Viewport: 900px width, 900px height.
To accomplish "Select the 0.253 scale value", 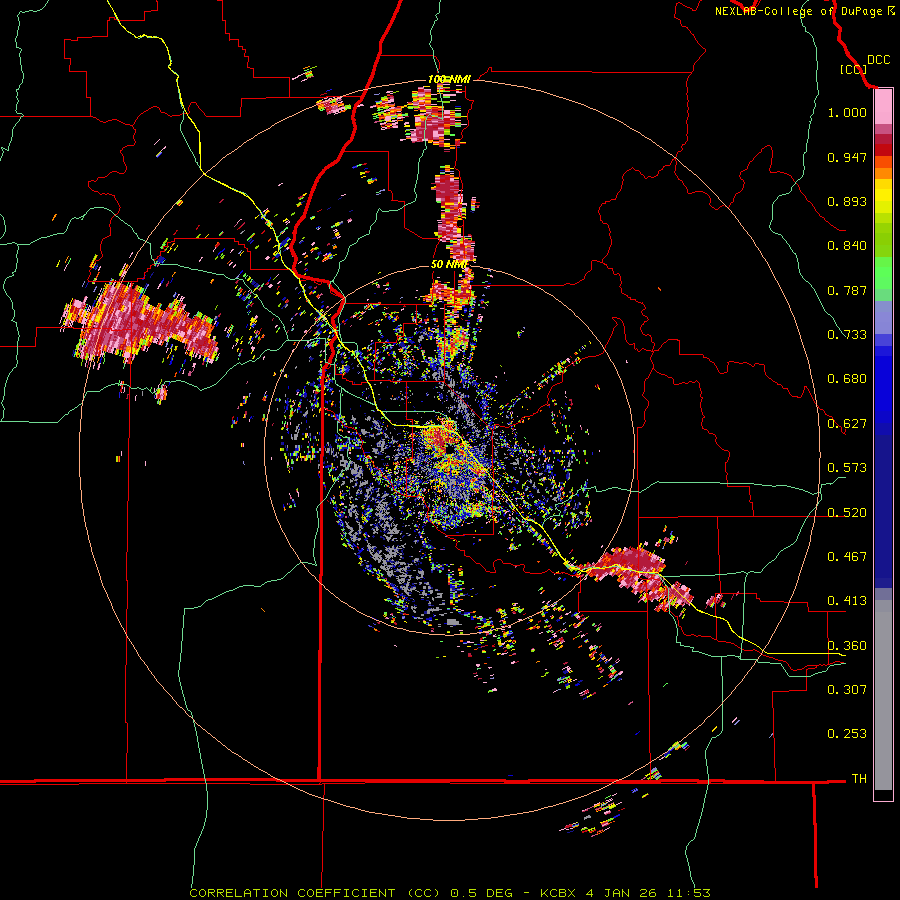I will (847, 734).
